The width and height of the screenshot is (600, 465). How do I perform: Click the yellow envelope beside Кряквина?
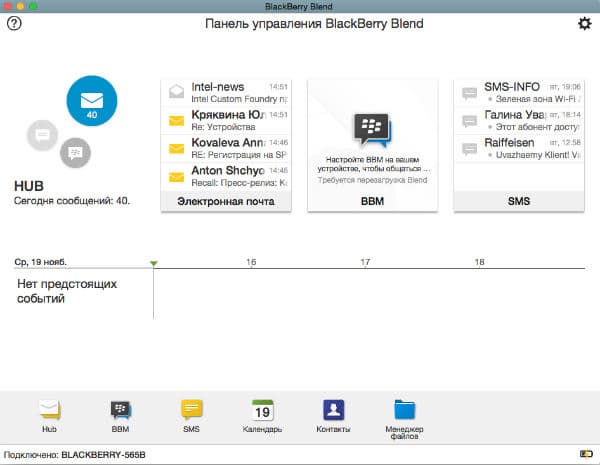[x=176, y=121]
